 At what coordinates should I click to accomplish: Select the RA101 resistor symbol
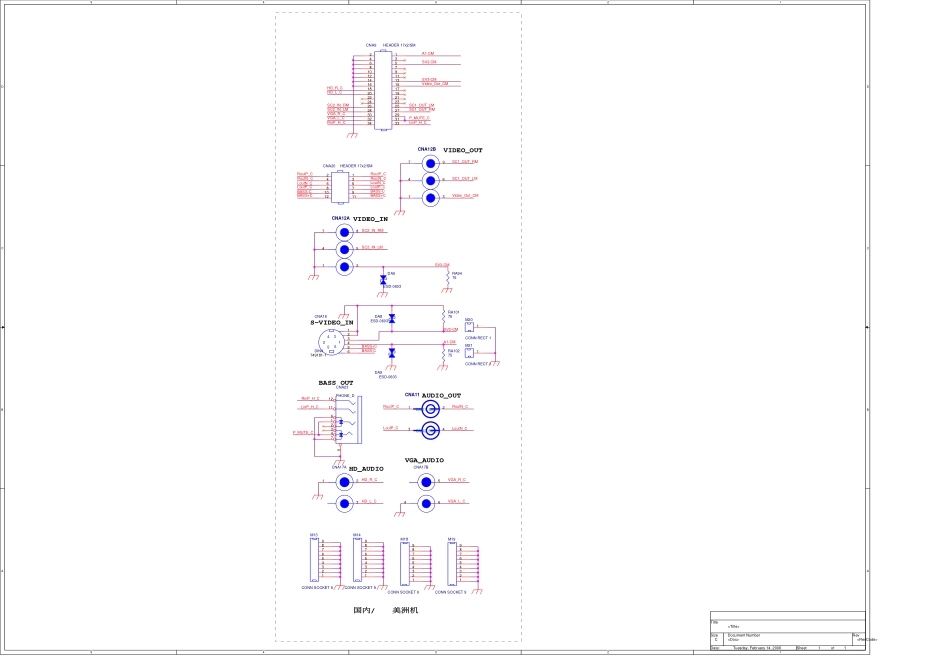tap(443, 316)
